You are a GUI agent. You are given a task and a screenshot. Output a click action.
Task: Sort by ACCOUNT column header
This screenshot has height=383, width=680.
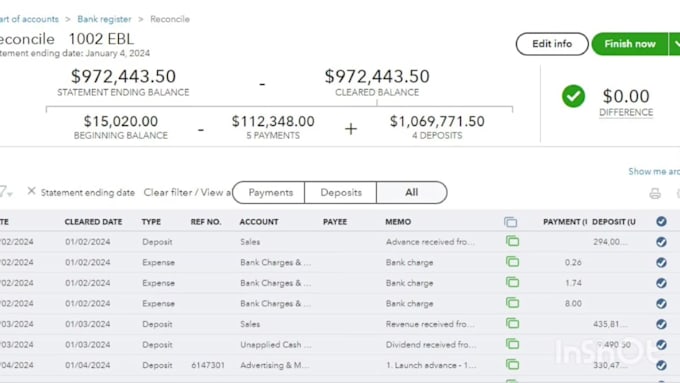(259, 222)
